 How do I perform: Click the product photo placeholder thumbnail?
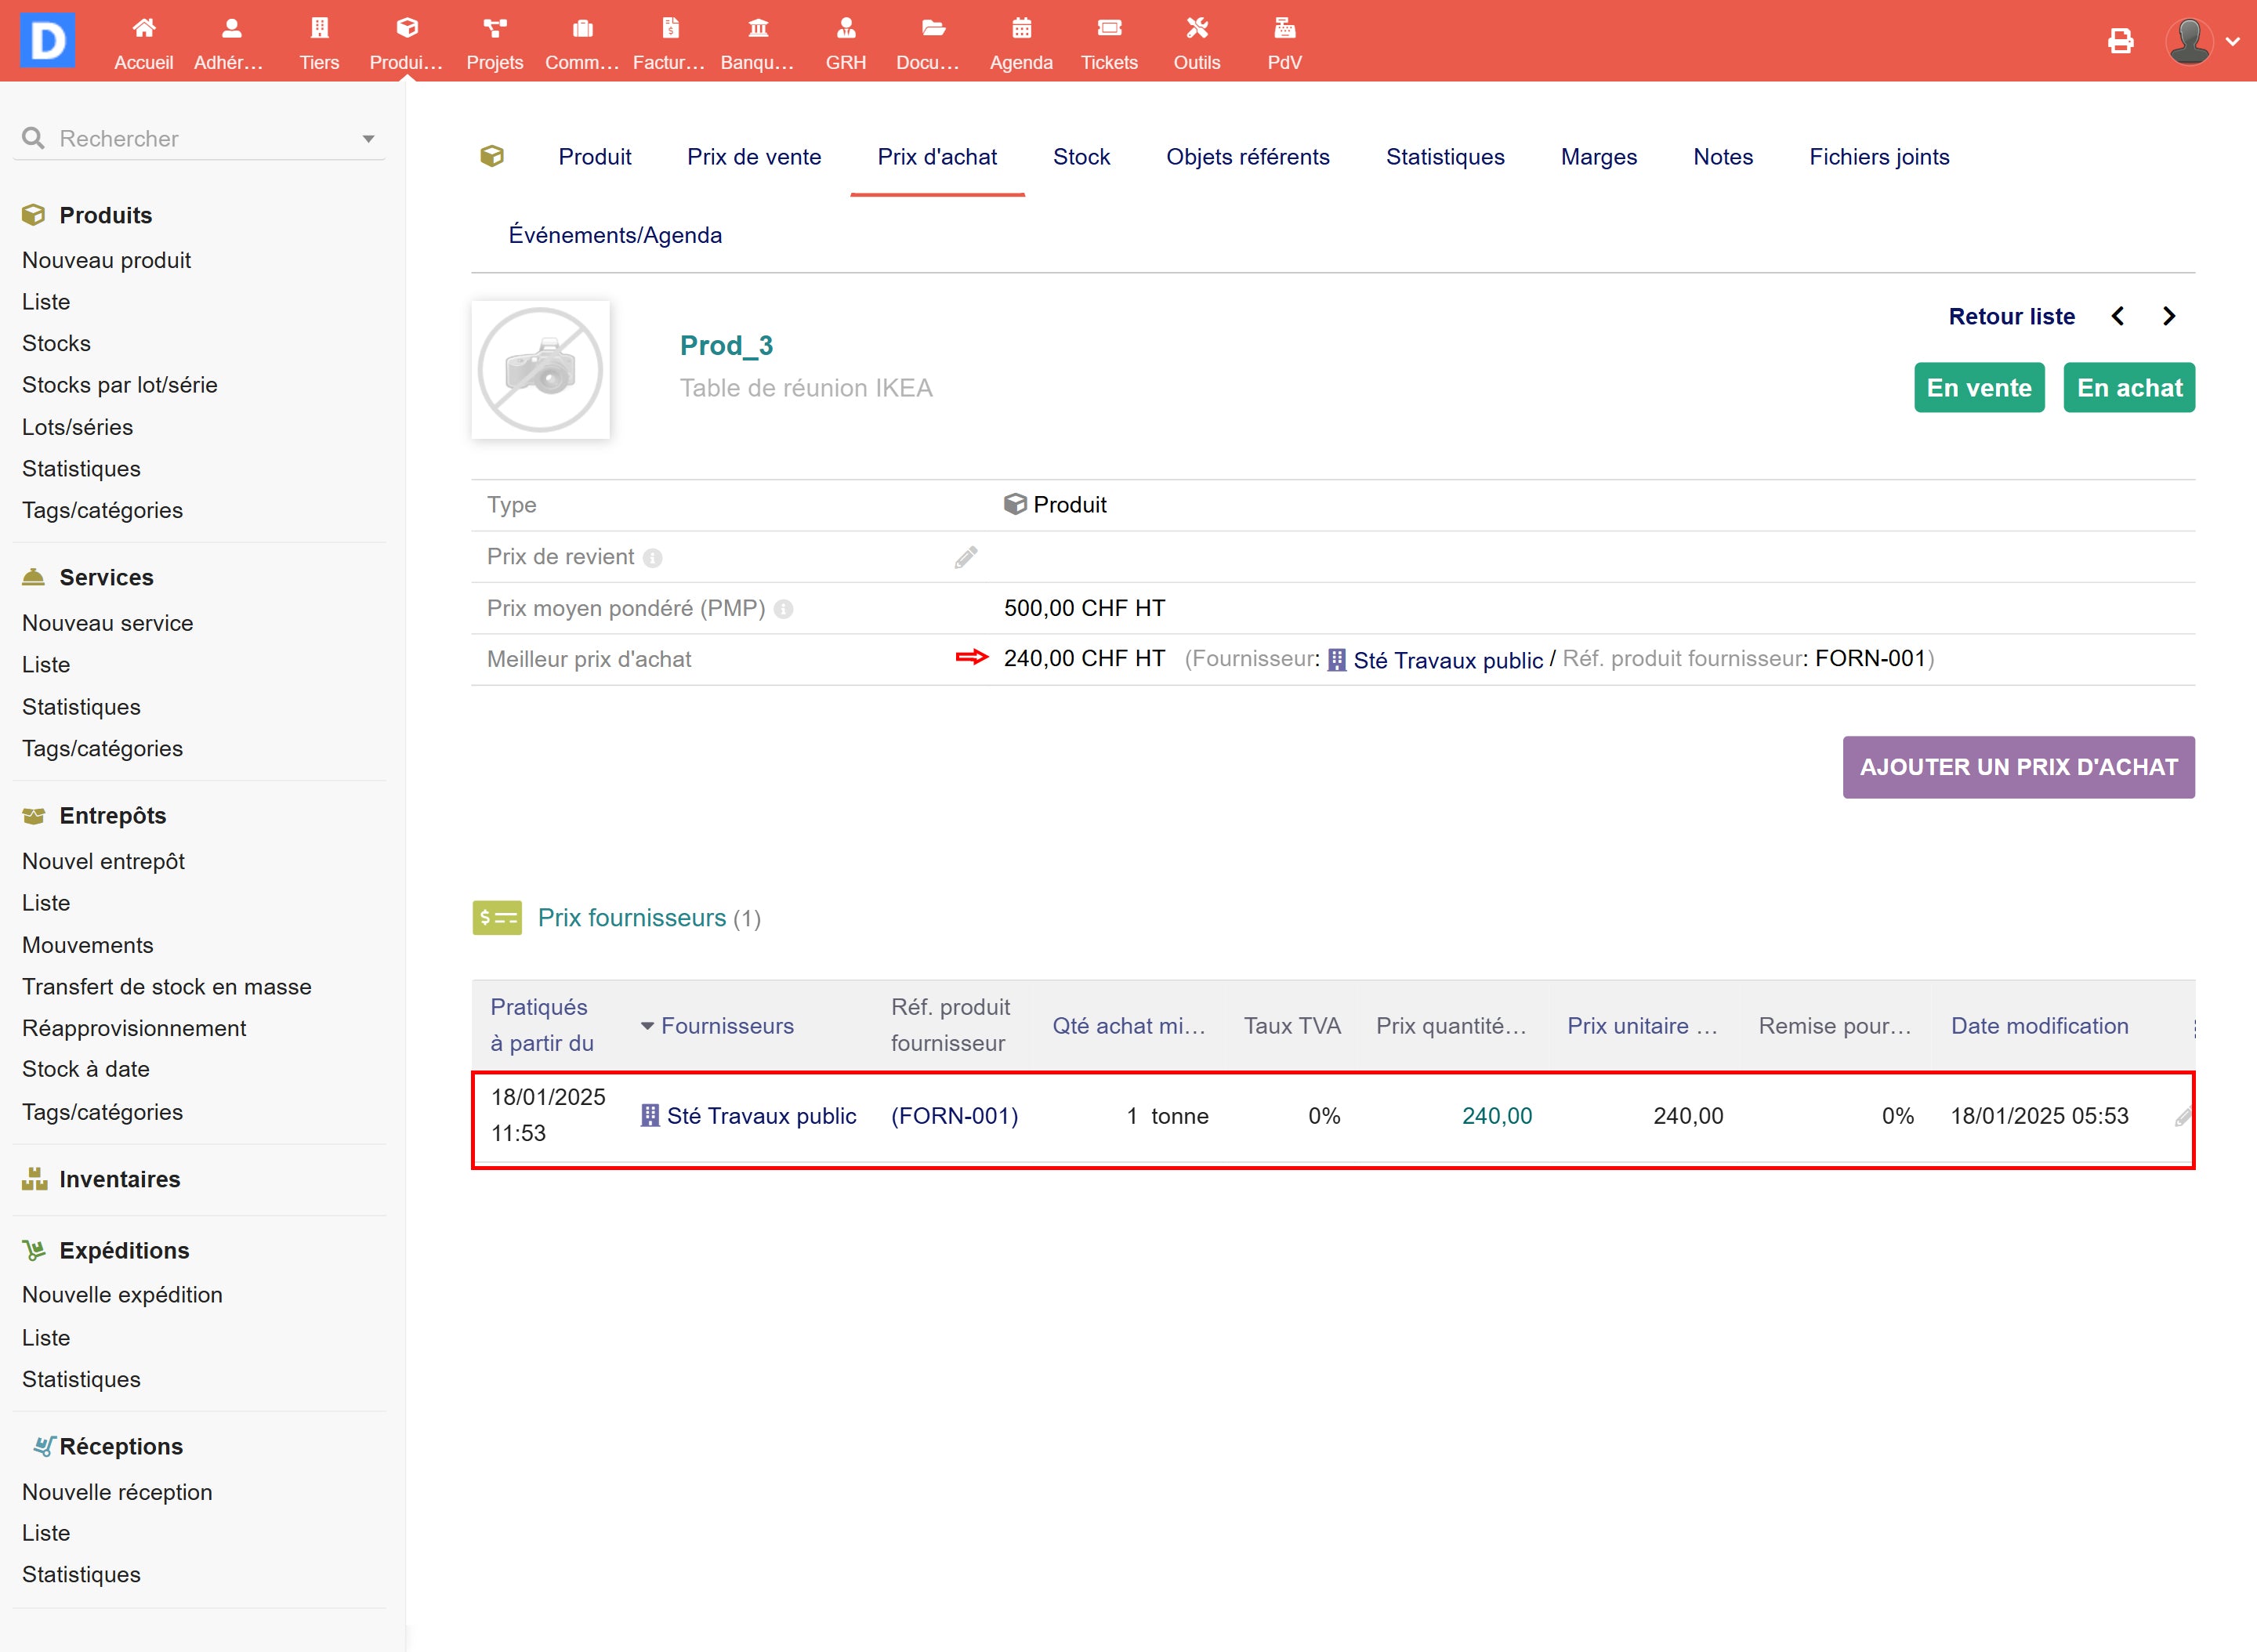[541, 370]
